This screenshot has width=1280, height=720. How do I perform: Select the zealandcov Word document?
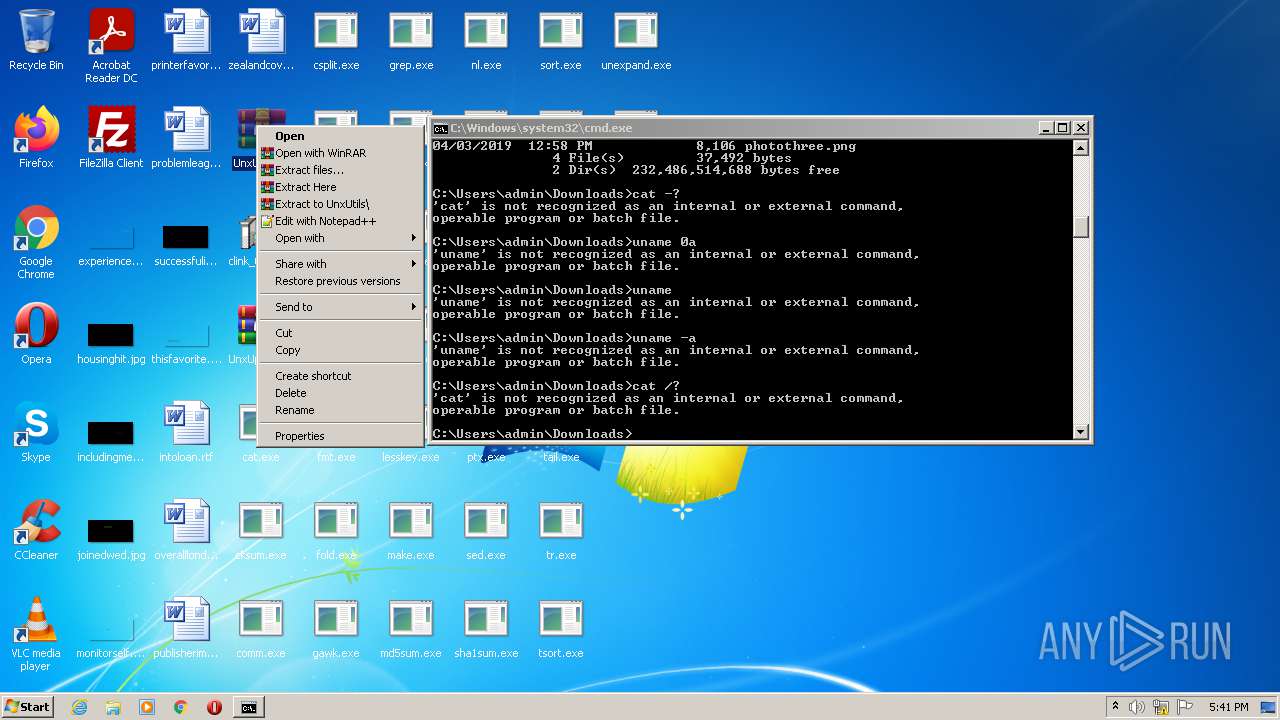click(x=261, y=40)
